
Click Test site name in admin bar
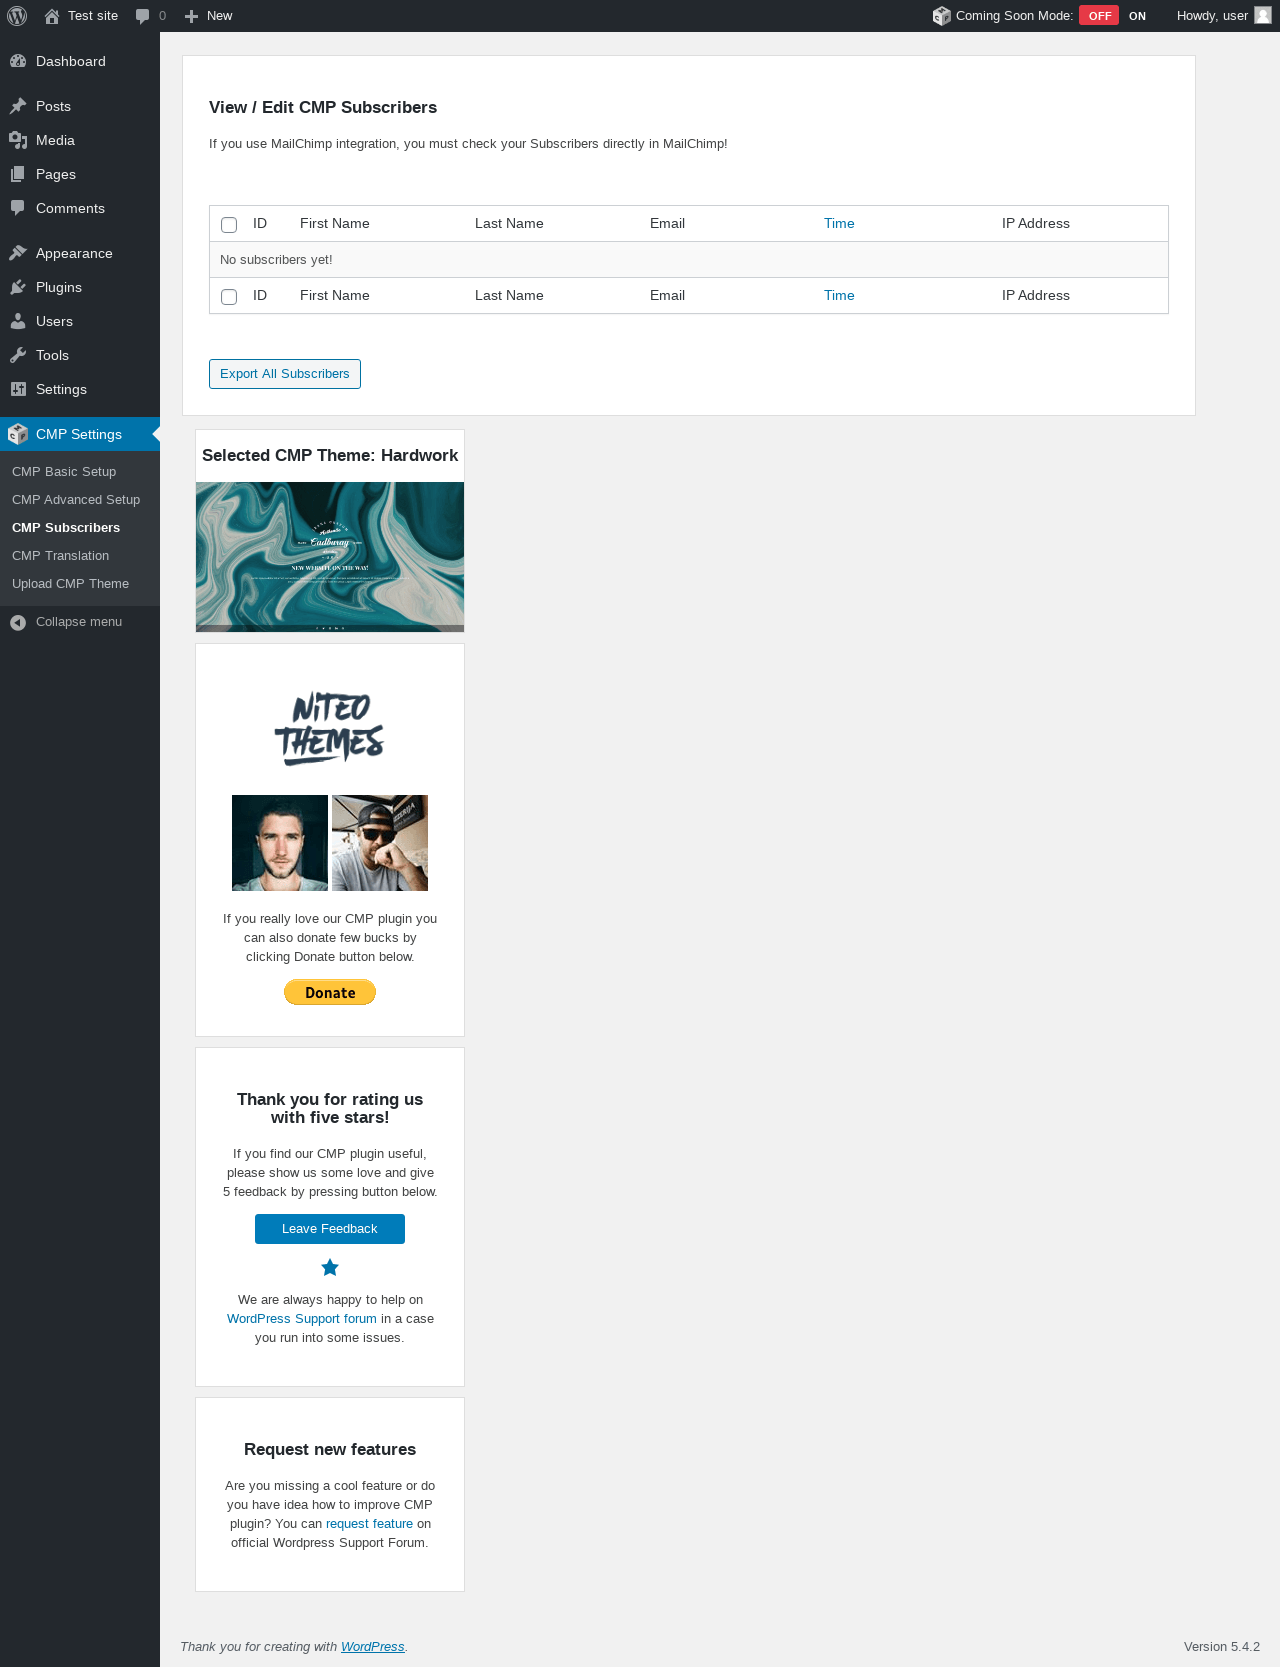[93, 16]
